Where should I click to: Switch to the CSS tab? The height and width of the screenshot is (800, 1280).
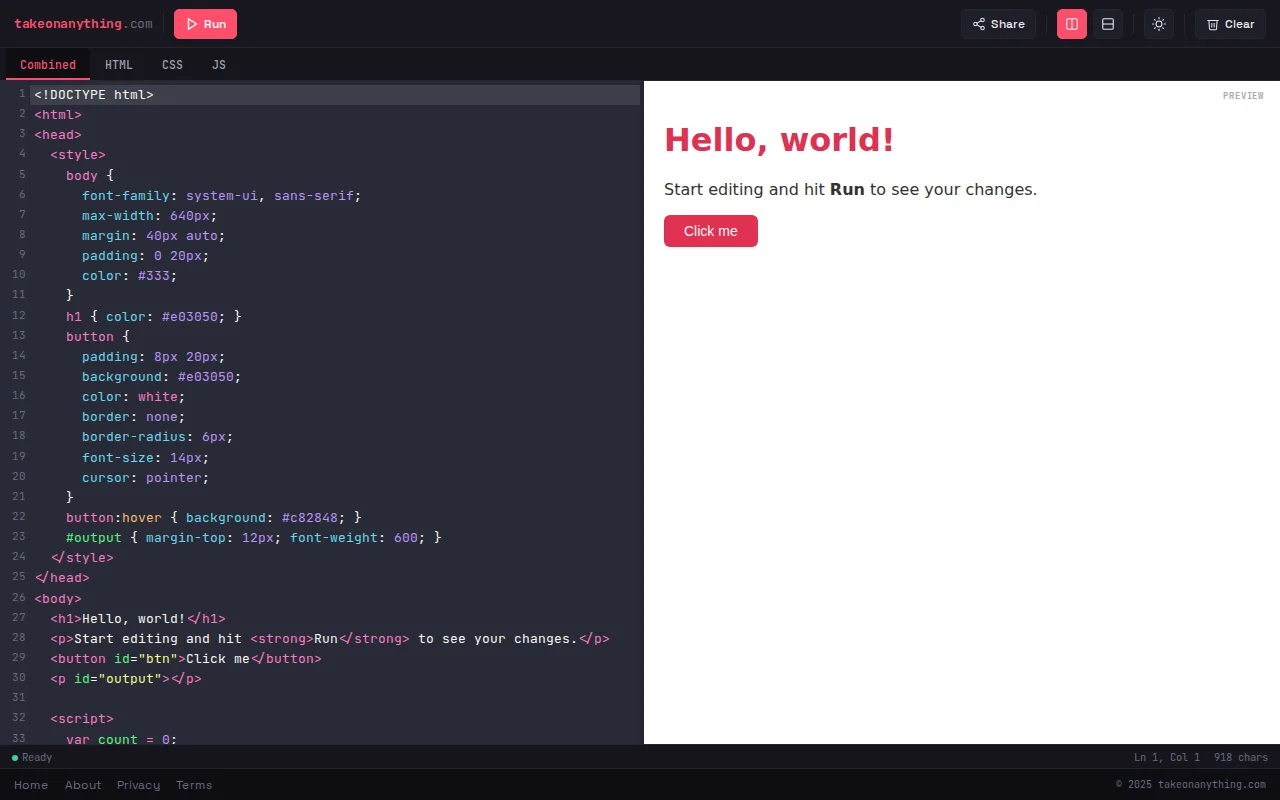[x=172, y=65]
